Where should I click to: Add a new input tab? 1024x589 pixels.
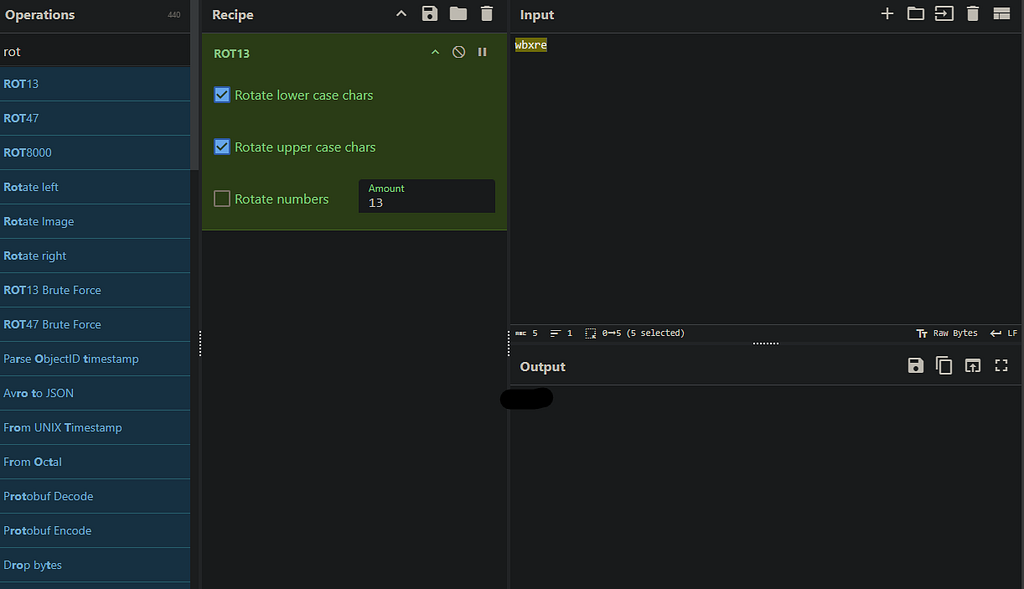point(887,14)
